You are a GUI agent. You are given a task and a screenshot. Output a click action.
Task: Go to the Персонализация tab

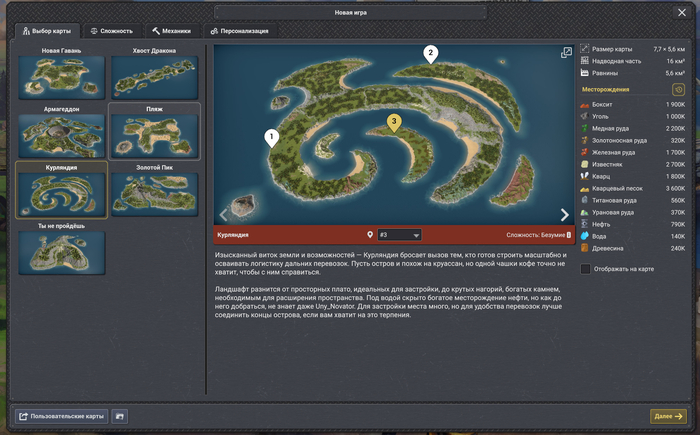(x=239, y=31)
